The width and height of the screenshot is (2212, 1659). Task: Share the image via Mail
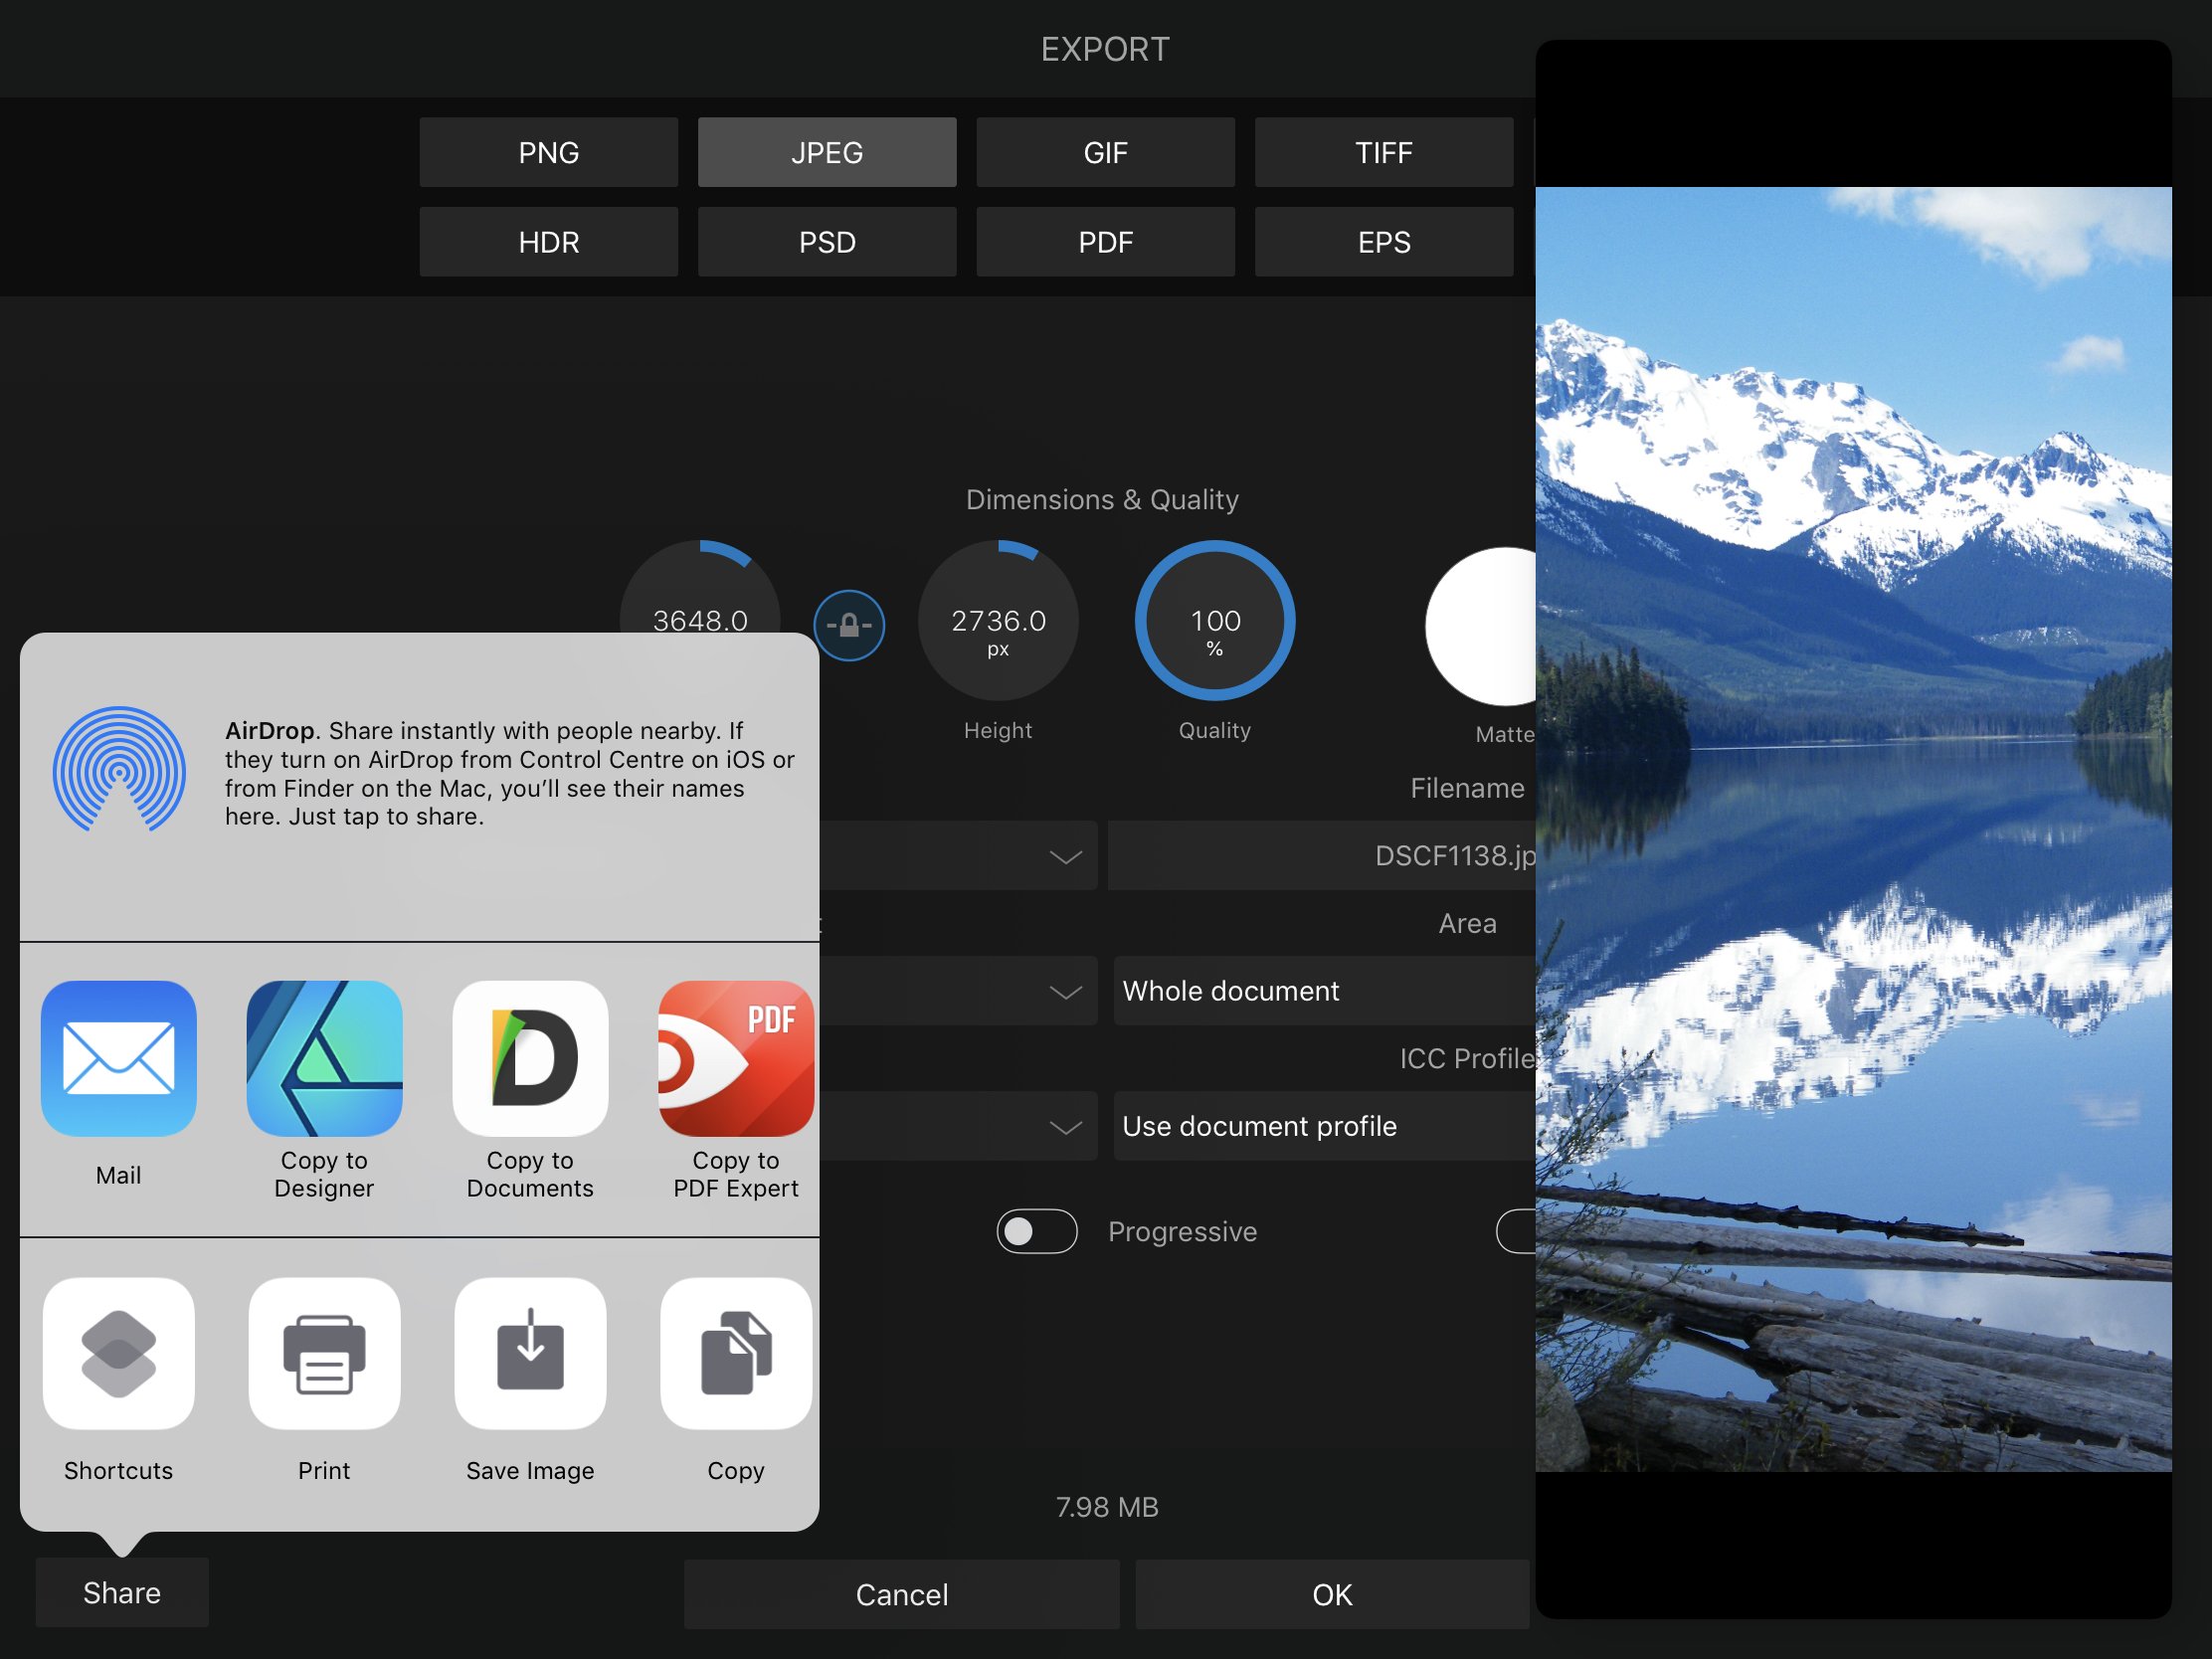click(x=118, y=1060)
